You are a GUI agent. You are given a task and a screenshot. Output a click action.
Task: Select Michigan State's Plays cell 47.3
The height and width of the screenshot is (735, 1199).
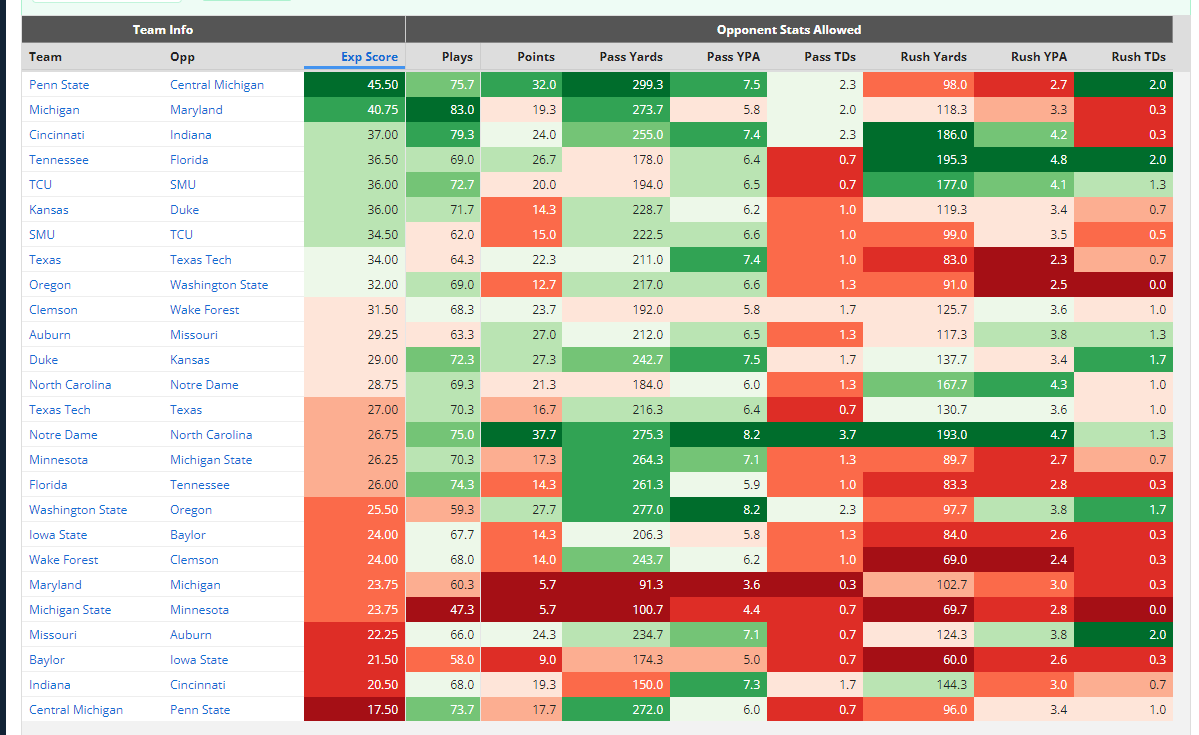coord(443,610)
